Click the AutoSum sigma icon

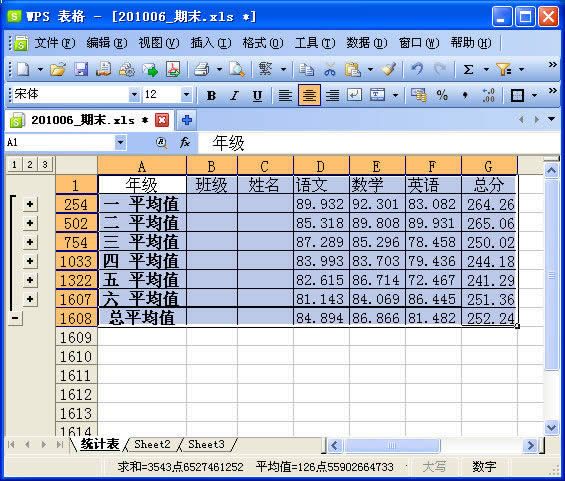pyautogui.click(x=468, y=69)
